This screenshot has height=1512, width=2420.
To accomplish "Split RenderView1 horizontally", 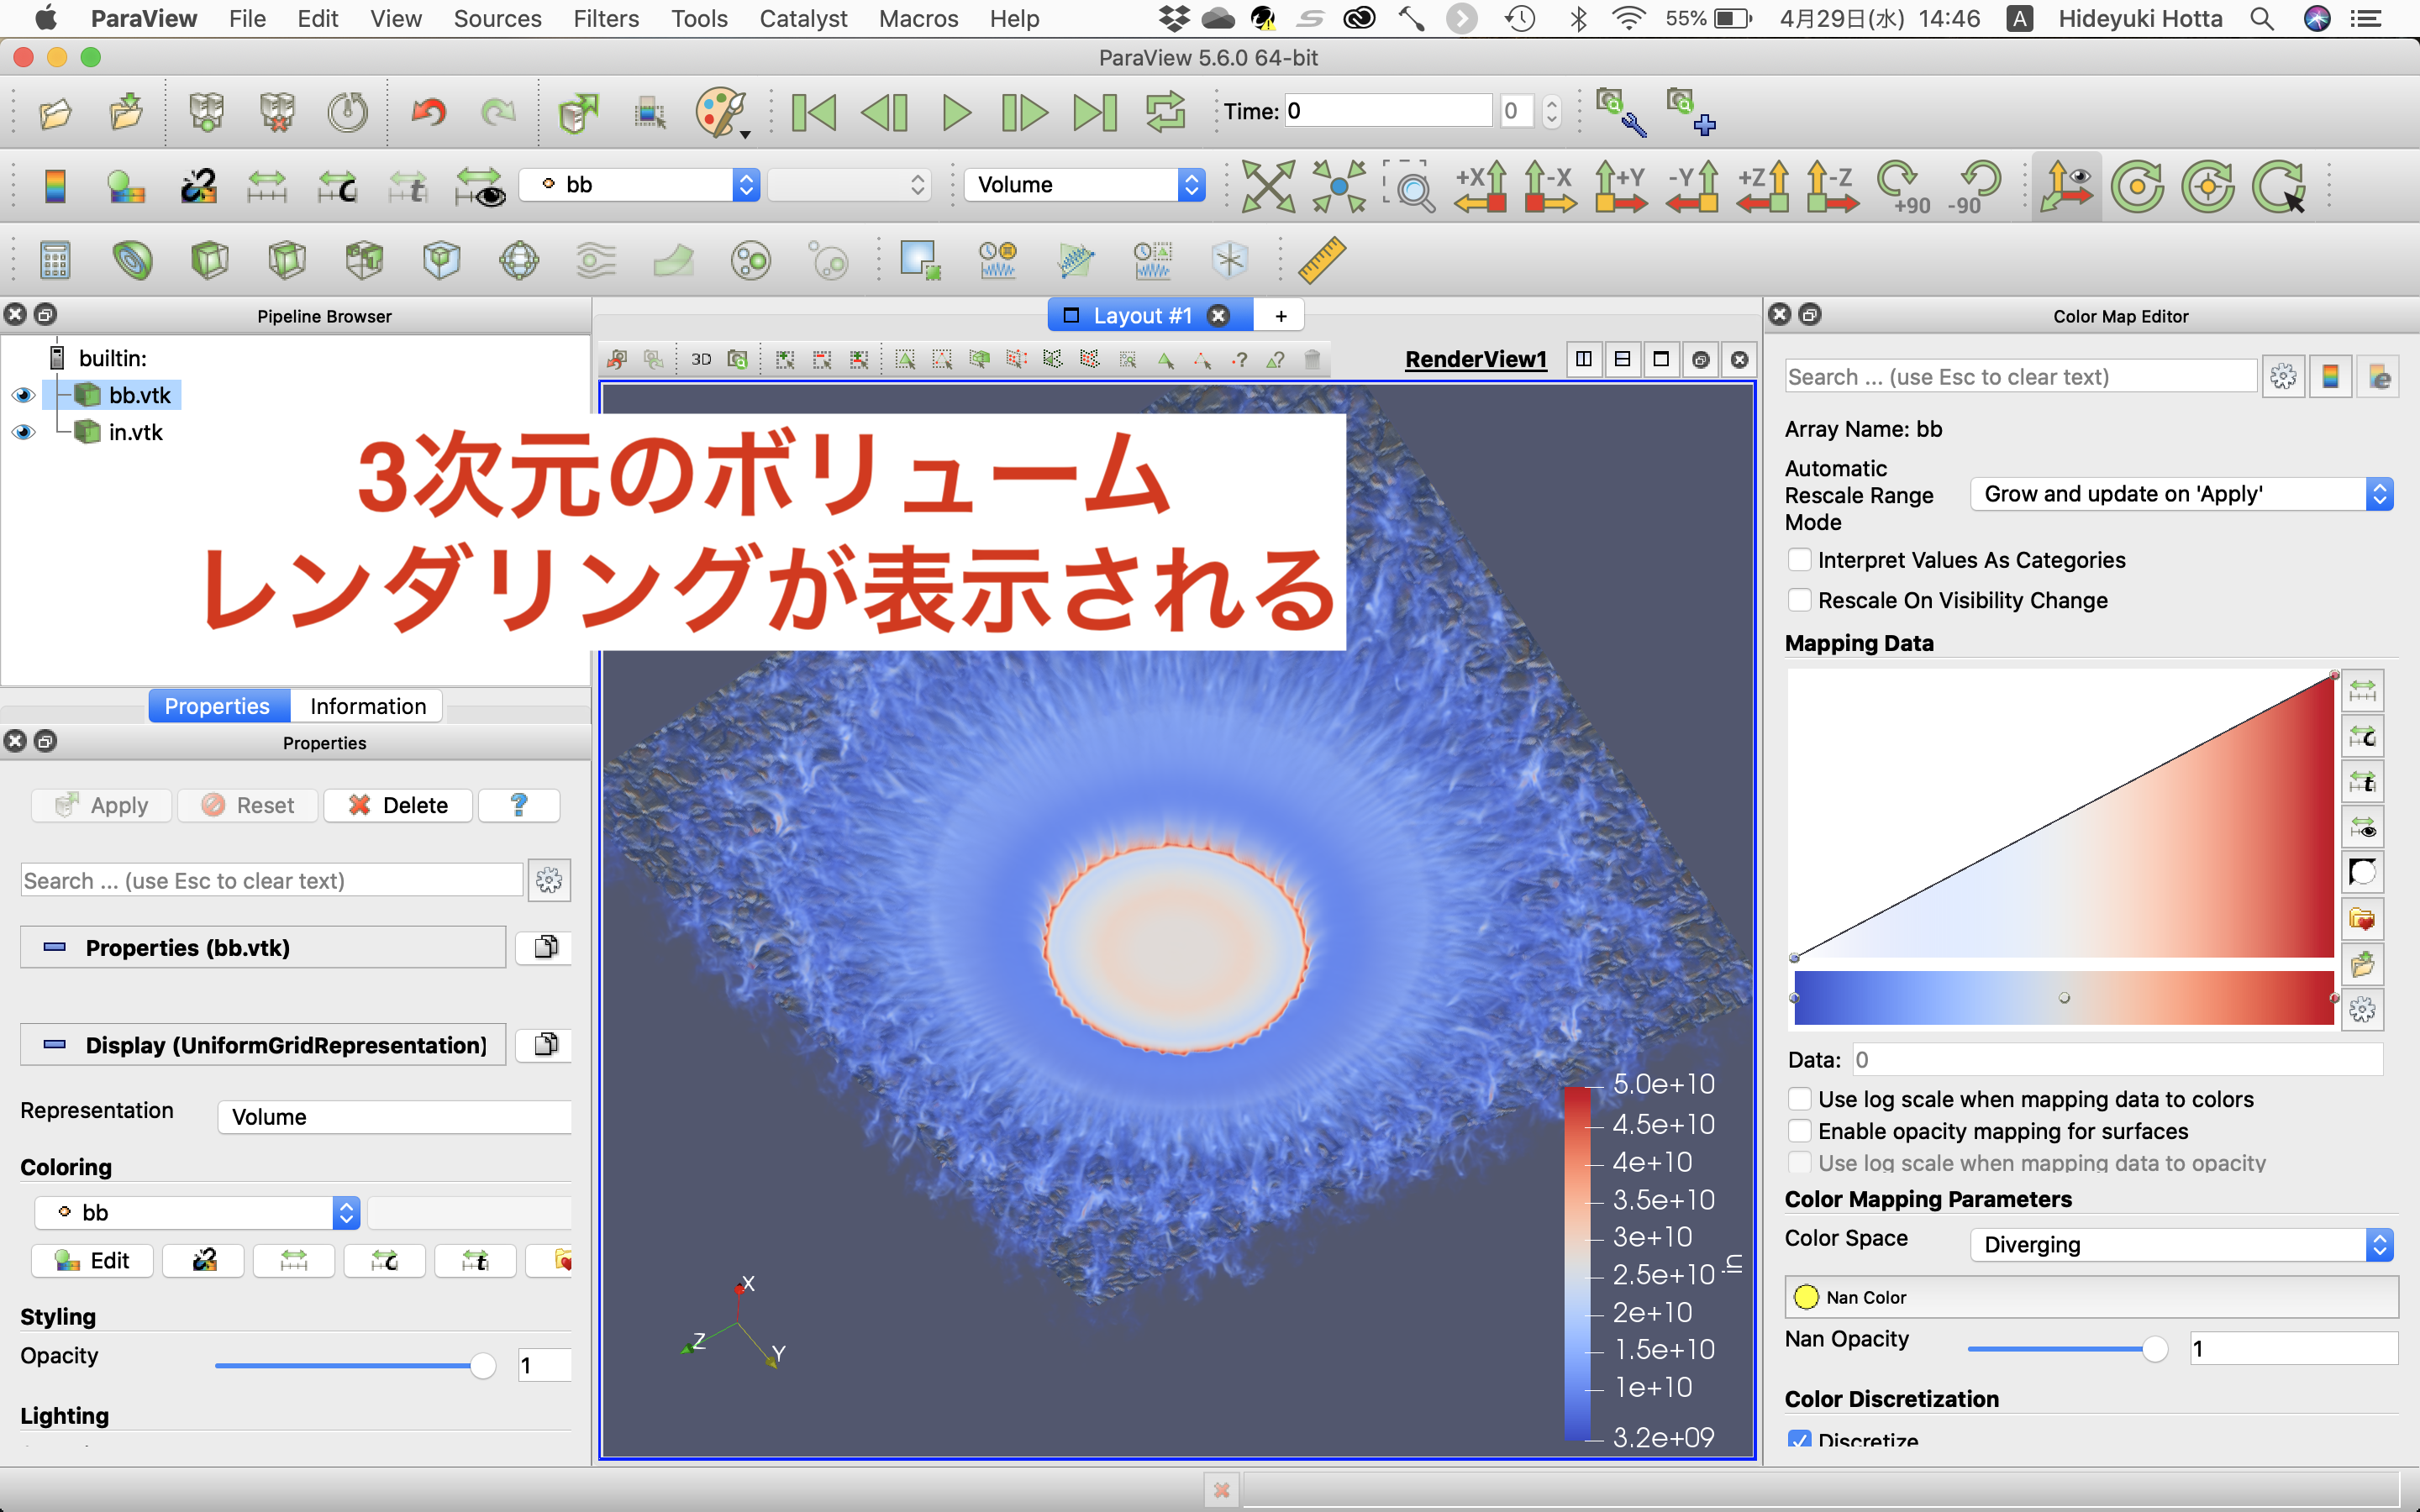I will click(1584, 359).
